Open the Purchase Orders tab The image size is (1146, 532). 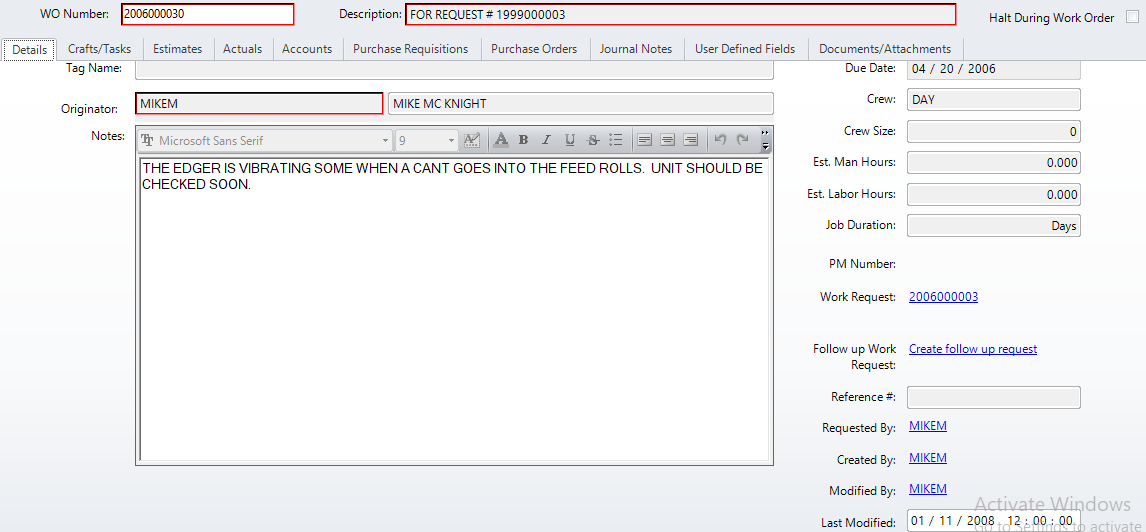click(x=534, y=49)
